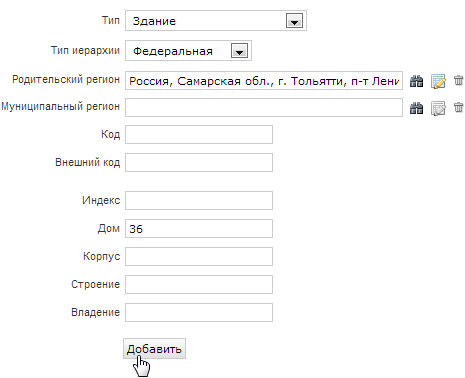
Task: Click the Добавить button
Action: [x=154, y=349]
